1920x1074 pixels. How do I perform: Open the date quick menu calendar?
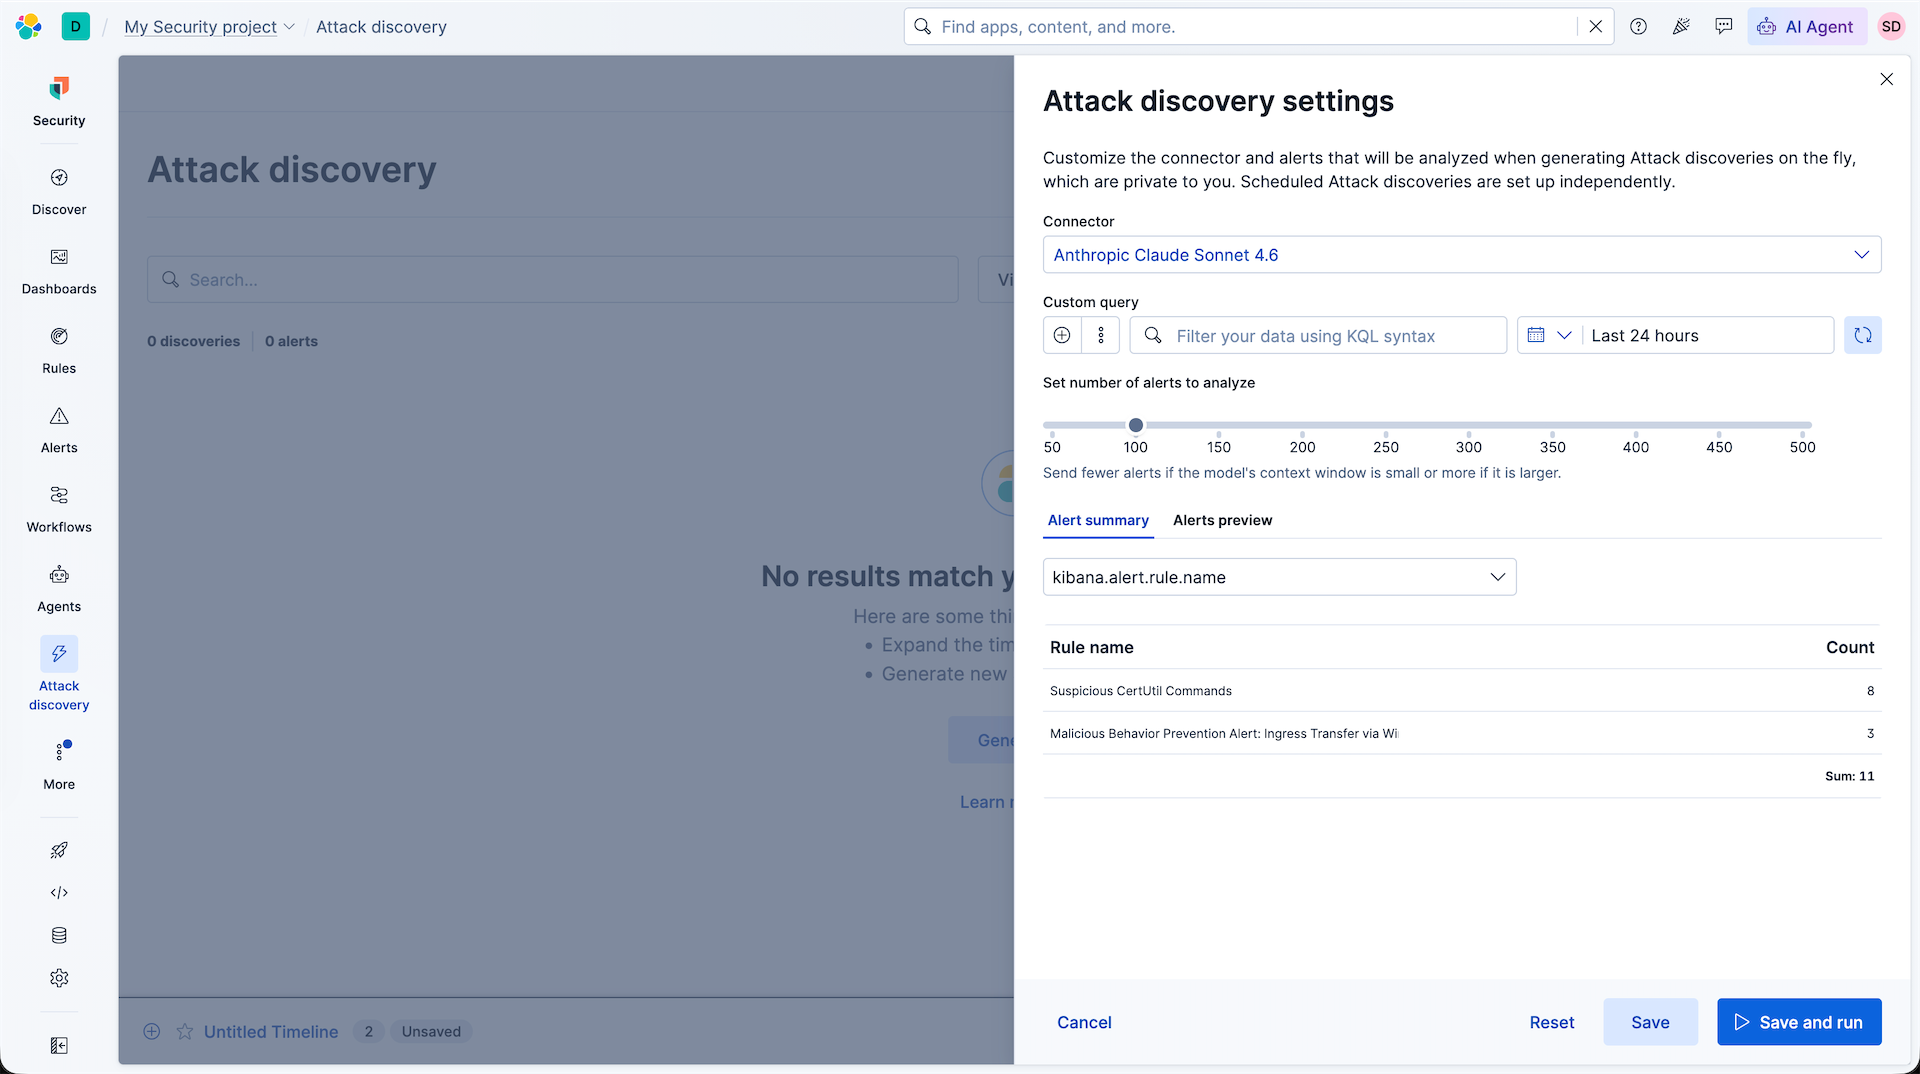tap(1549, 336)
